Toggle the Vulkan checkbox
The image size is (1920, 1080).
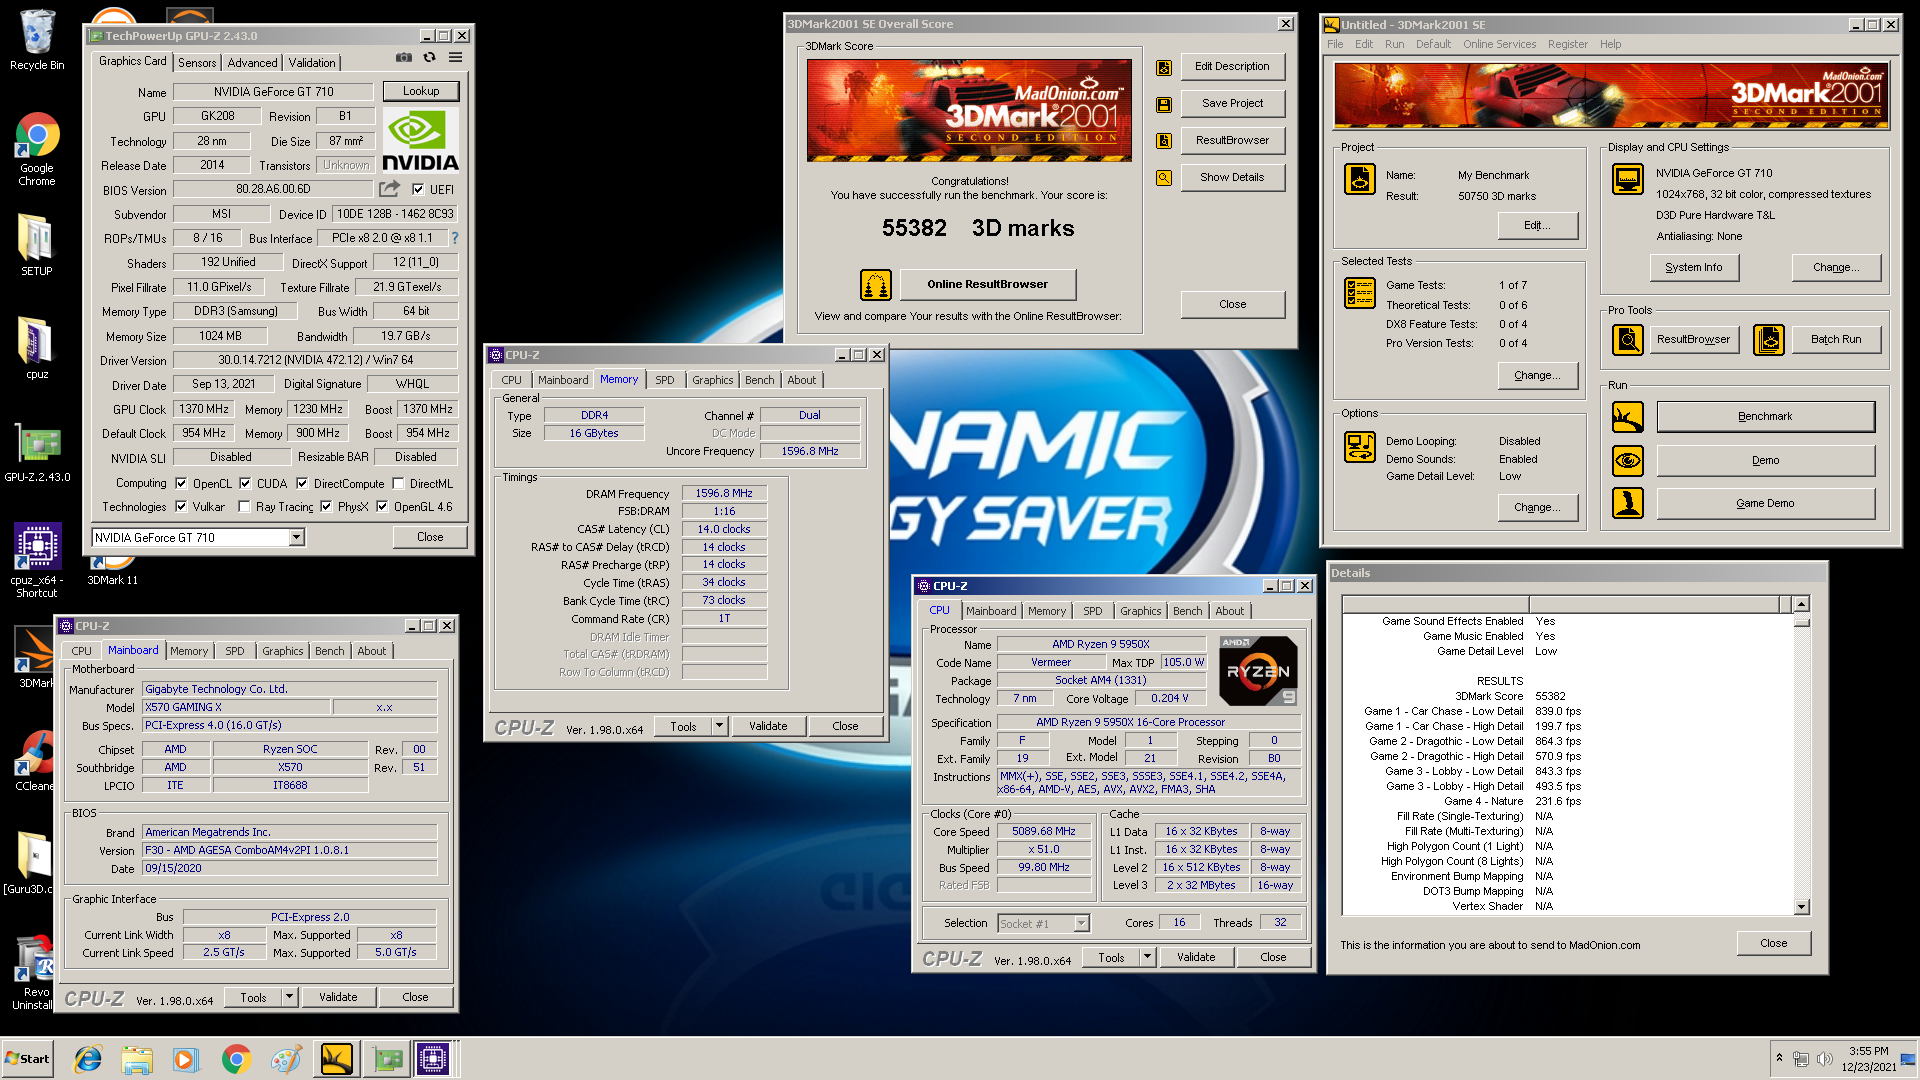181,507
